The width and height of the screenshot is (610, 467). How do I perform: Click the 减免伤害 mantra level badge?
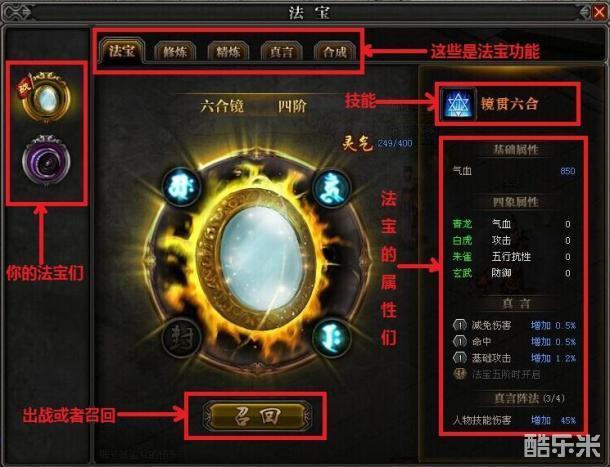click(x=460, y=325)
